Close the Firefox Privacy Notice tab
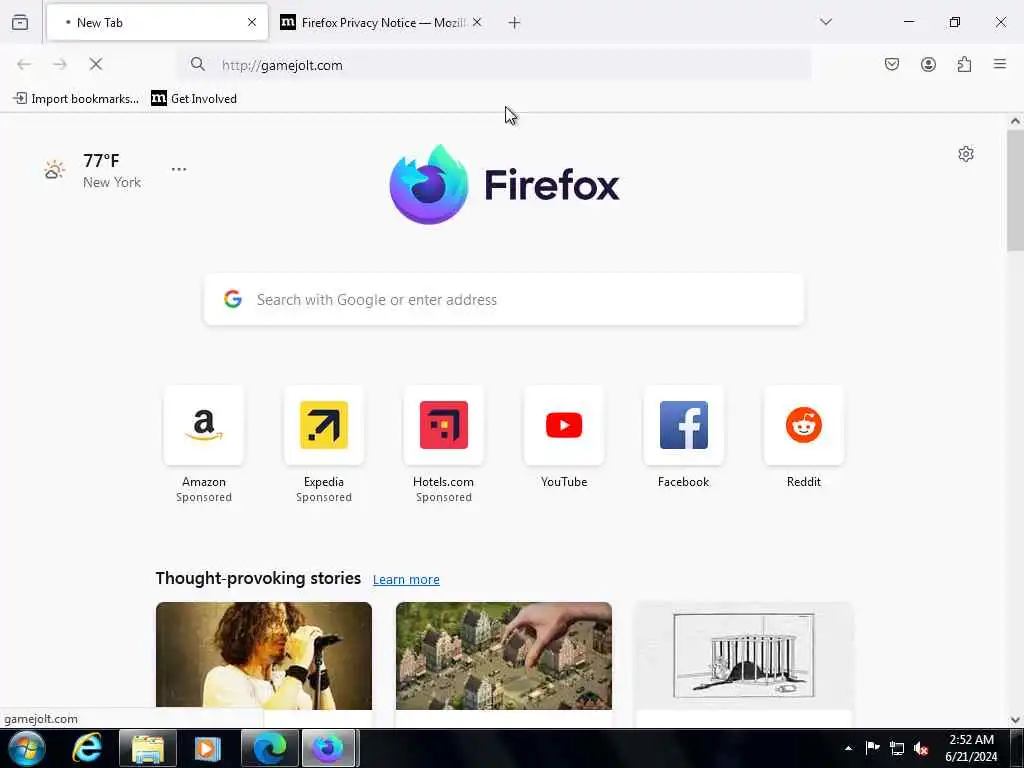Screen dimensions: 1024x768 pyautogui.click(x=477, y=22)
